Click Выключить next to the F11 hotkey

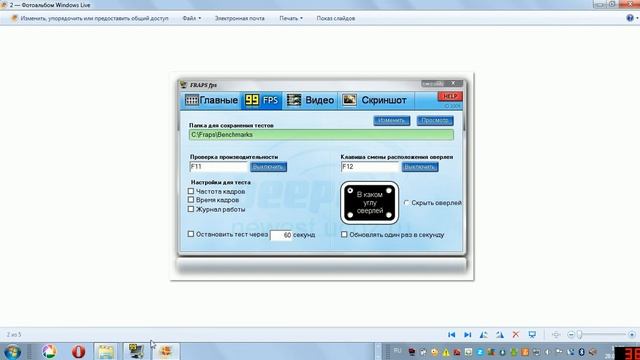pyautogui.click(x=268, y=167)
